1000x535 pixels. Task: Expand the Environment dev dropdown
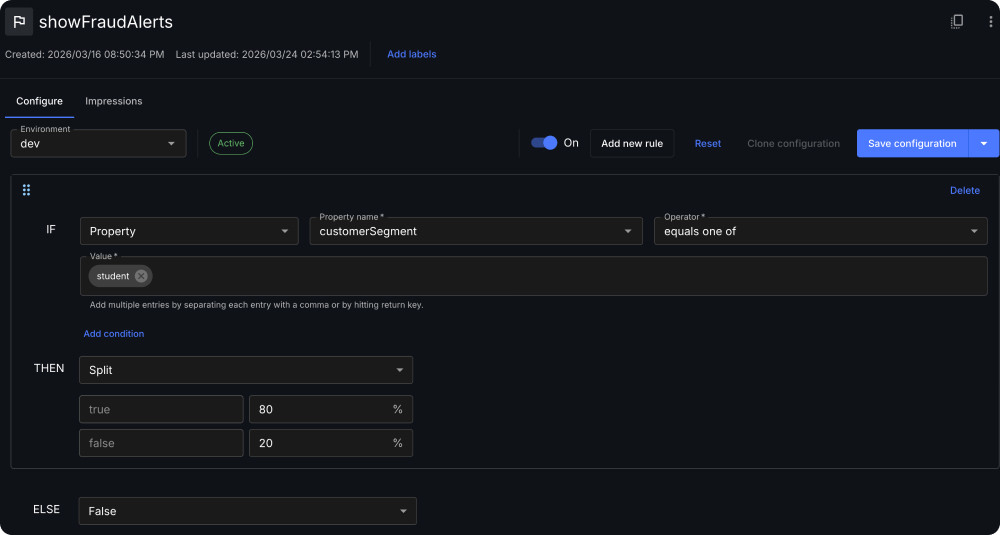[x=98, y=143]
